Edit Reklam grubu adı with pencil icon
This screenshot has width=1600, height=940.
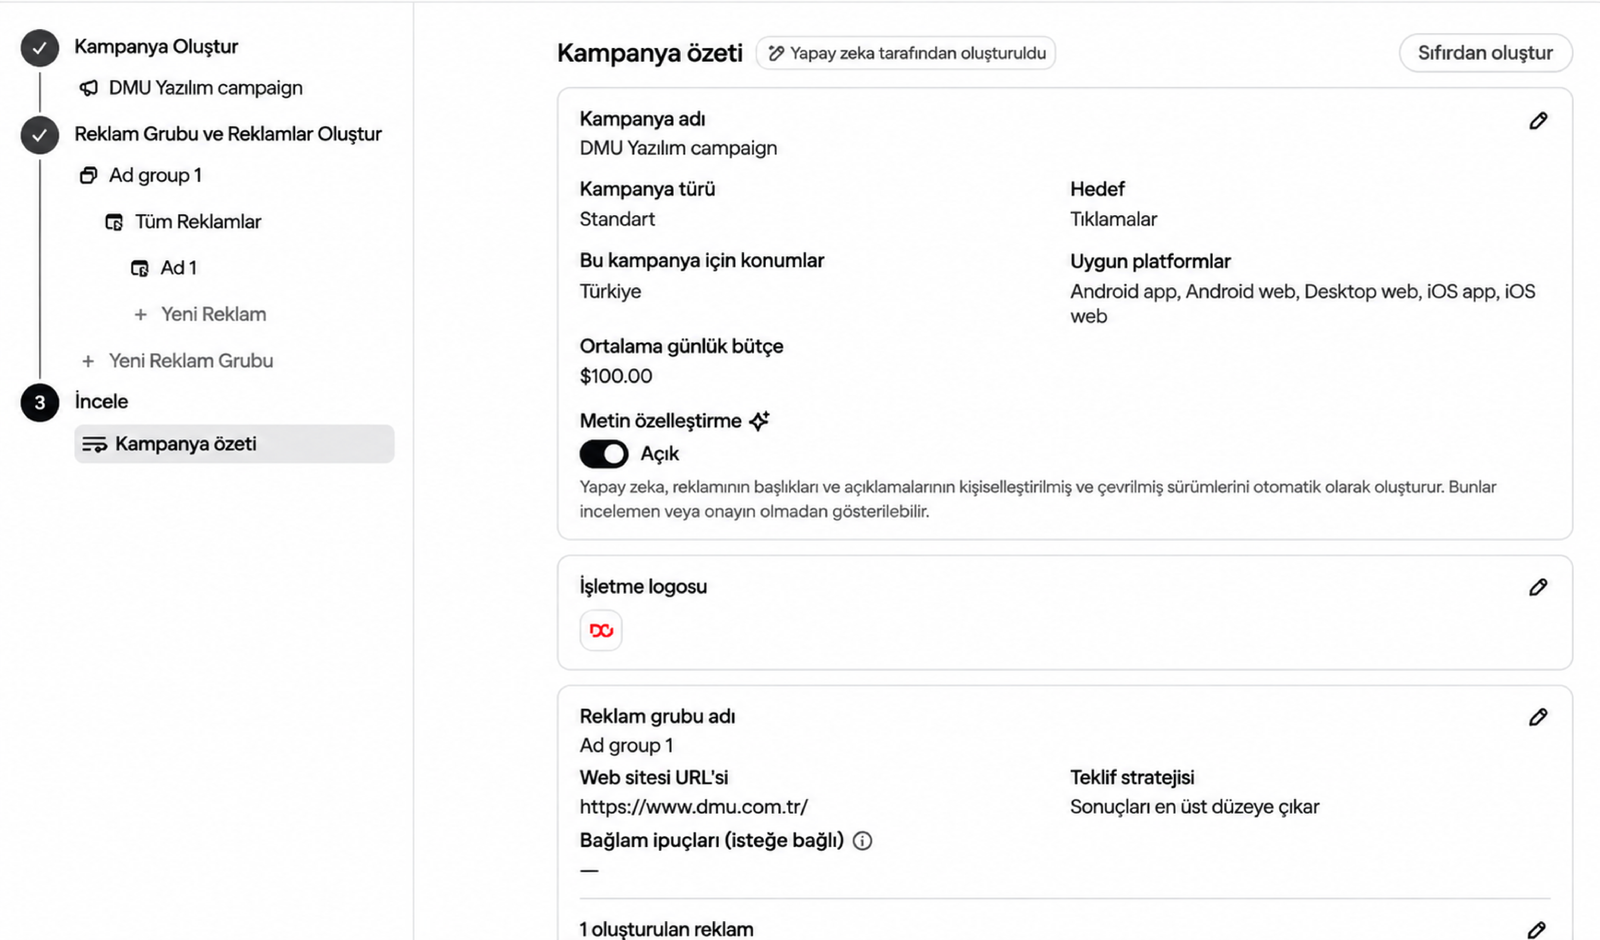1538,717
